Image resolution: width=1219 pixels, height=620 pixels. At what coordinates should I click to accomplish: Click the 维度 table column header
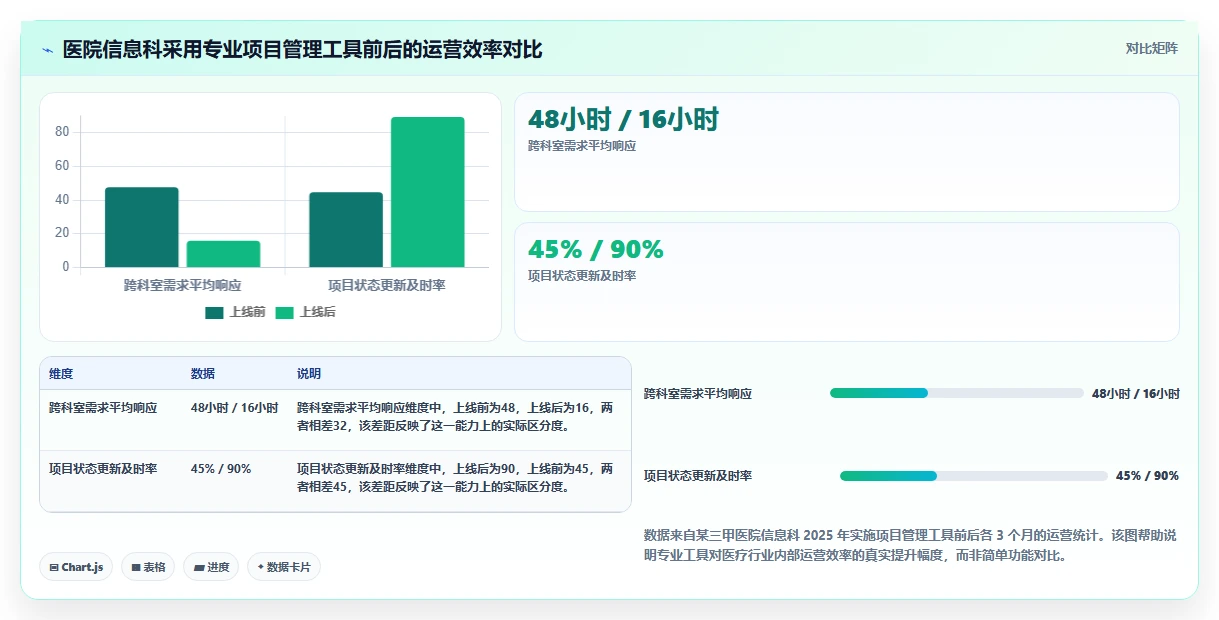(x=61, y=373)
